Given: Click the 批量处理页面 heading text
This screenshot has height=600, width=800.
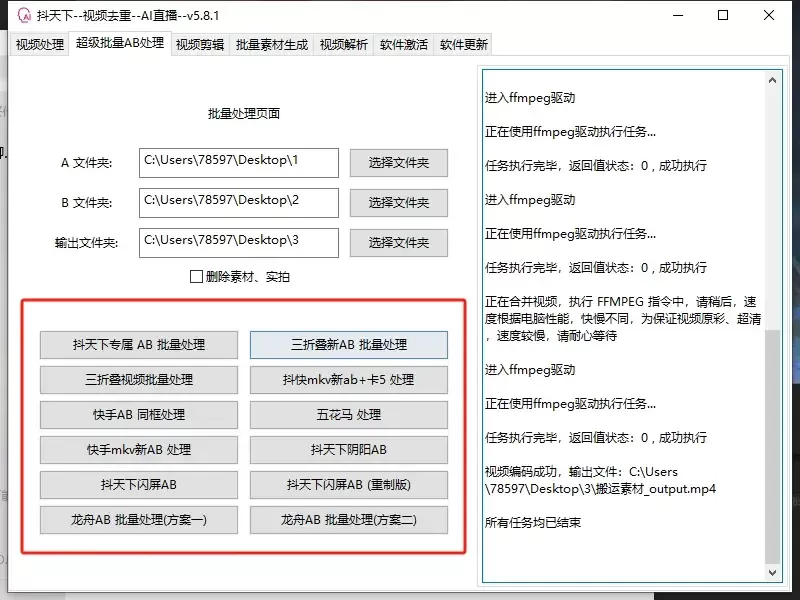Looking at the screenshot, I should coord(244,113).
